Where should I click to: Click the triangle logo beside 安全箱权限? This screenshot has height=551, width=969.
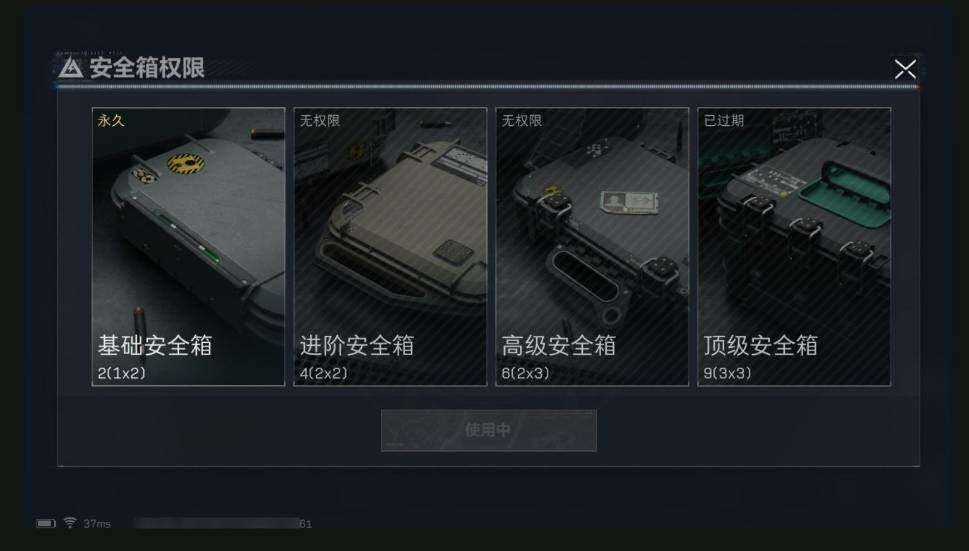pyautogui.click(x=70, y=68)
